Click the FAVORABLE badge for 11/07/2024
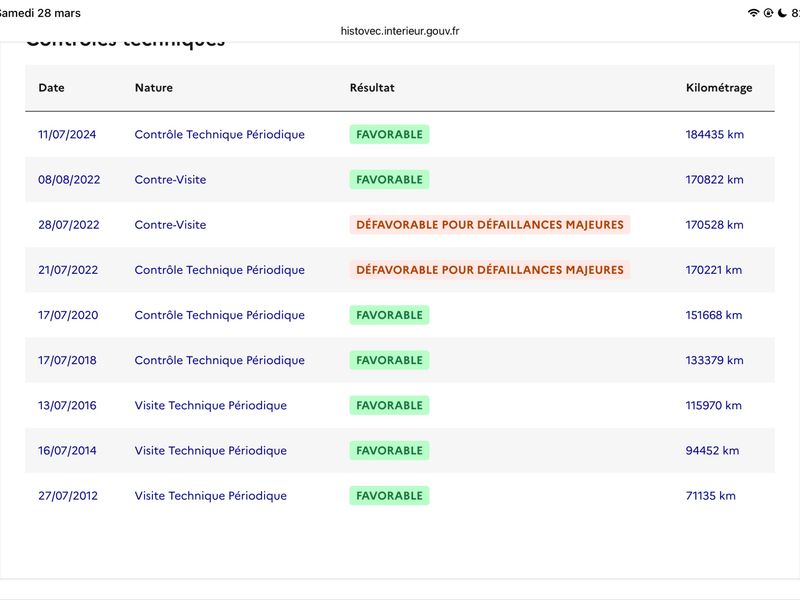The width and height of the screenshot is (800, 600). click(x=389, y=134)
